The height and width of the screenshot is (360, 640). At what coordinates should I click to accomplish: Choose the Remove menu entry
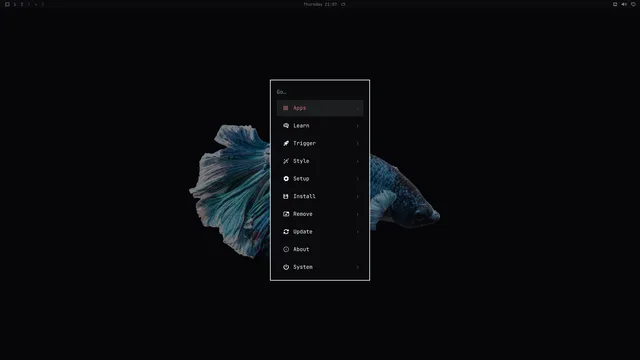320,214
